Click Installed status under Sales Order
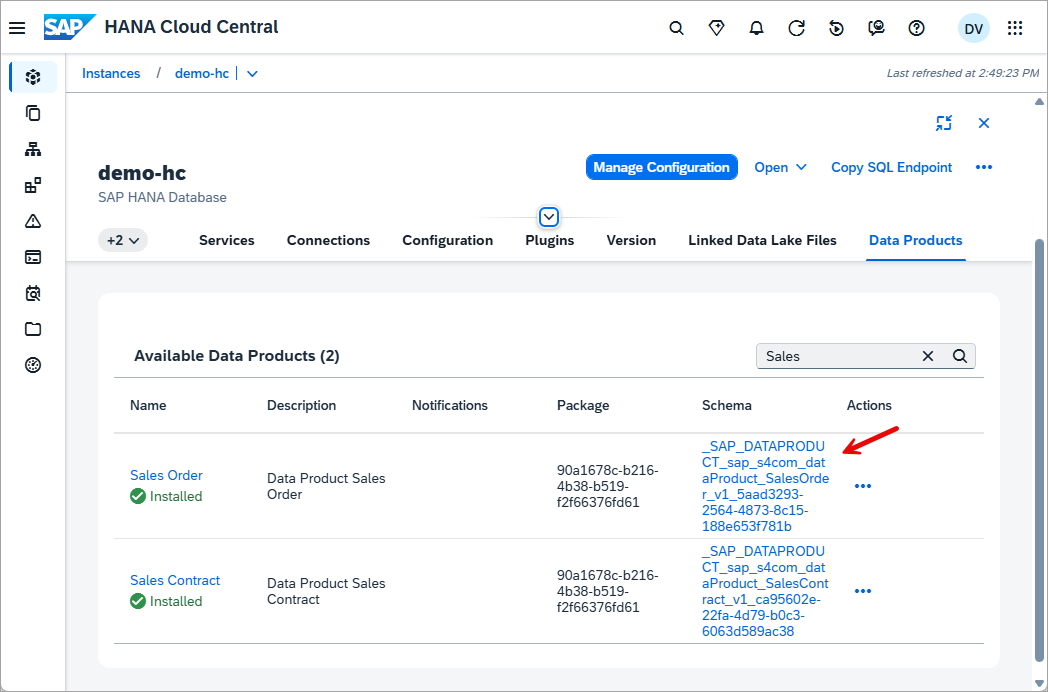This screenshot has width=1048, height=692. point(166,496)
